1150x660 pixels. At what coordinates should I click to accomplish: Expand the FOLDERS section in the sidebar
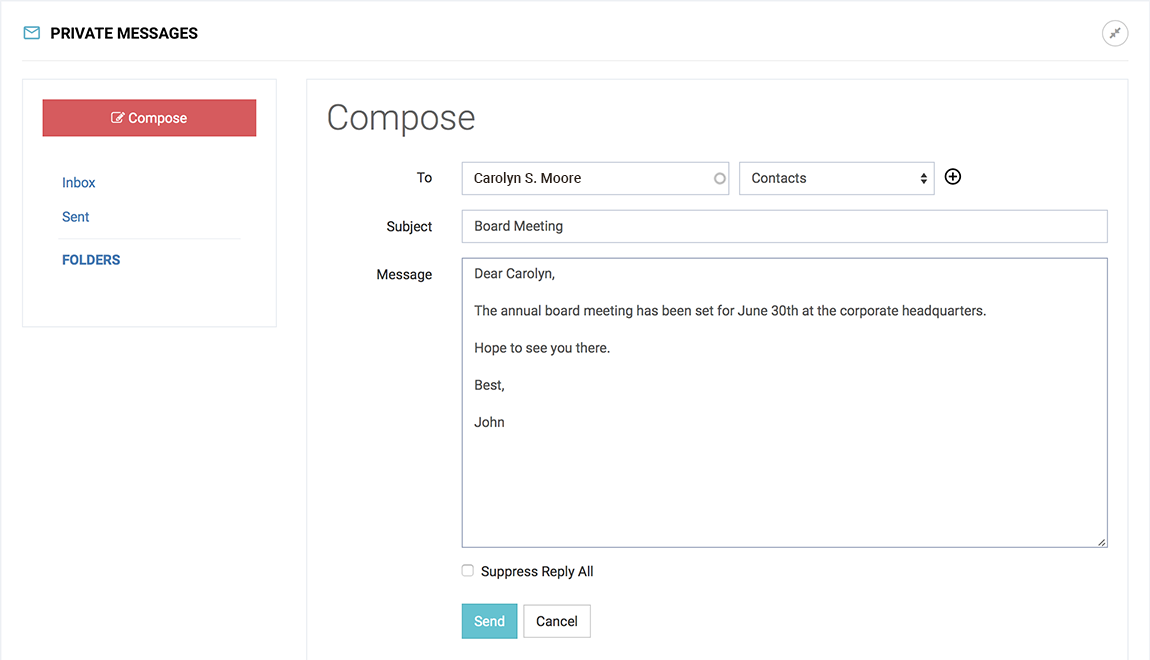[91, 260]
